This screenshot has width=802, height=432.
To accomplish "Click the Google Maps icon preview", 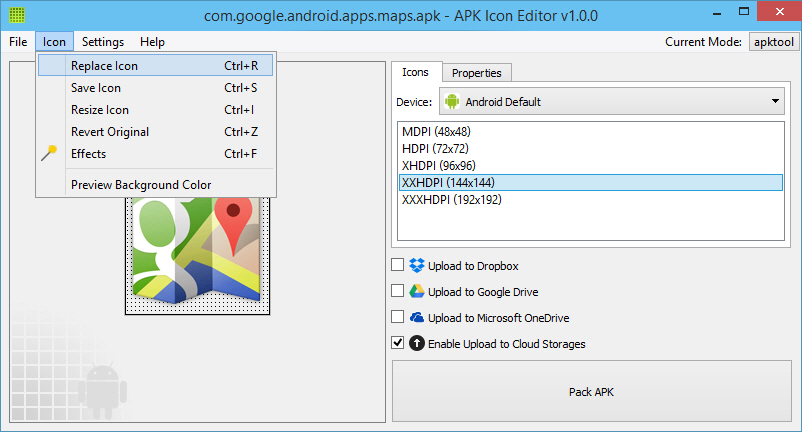I will click(193, 250).
